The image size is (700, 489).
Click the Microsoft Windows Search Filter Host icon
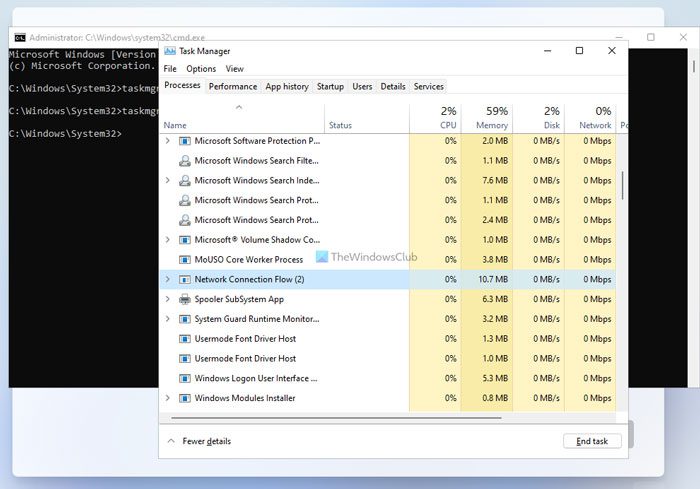pos(184,161)
